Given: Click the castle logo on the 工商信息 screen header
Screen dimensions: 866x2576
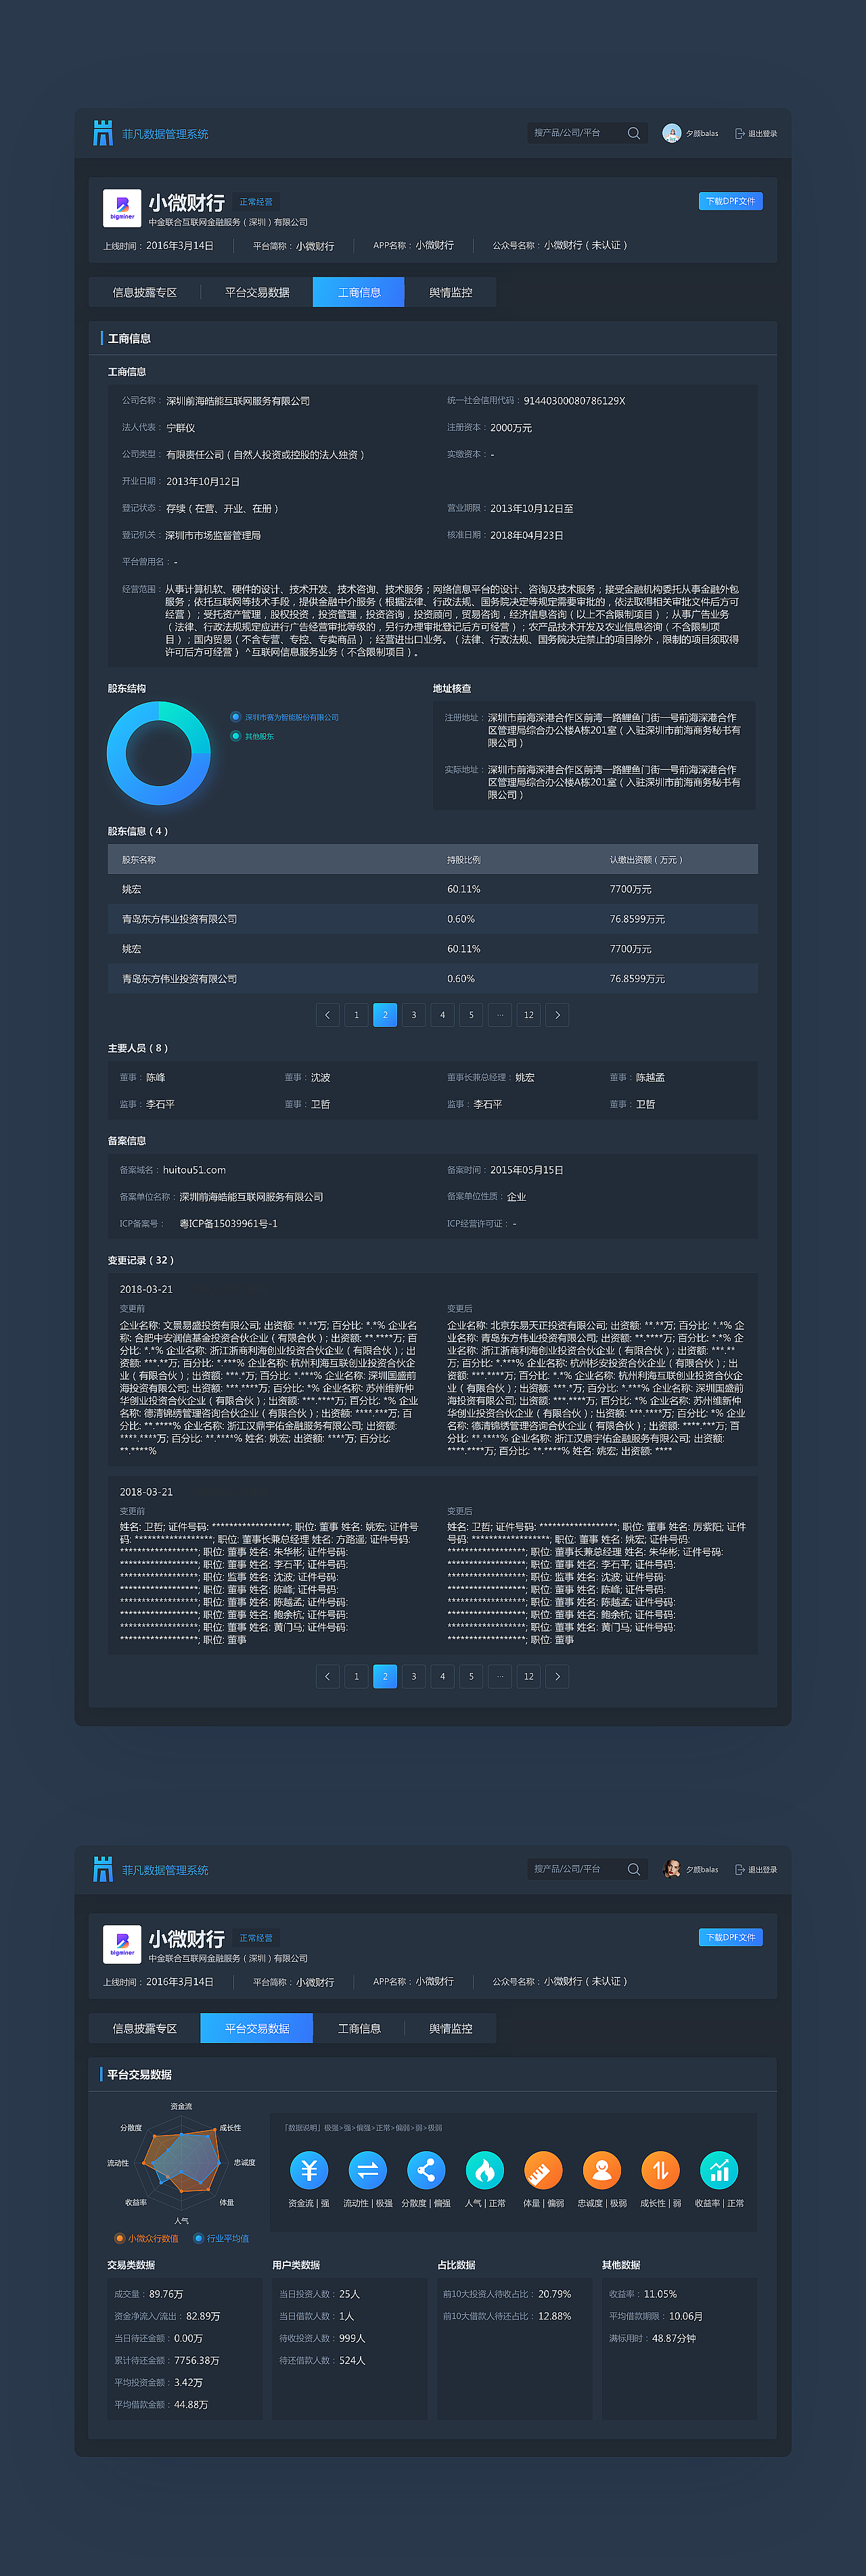Looking at the screenshot, I should click(x=103, y=133).
